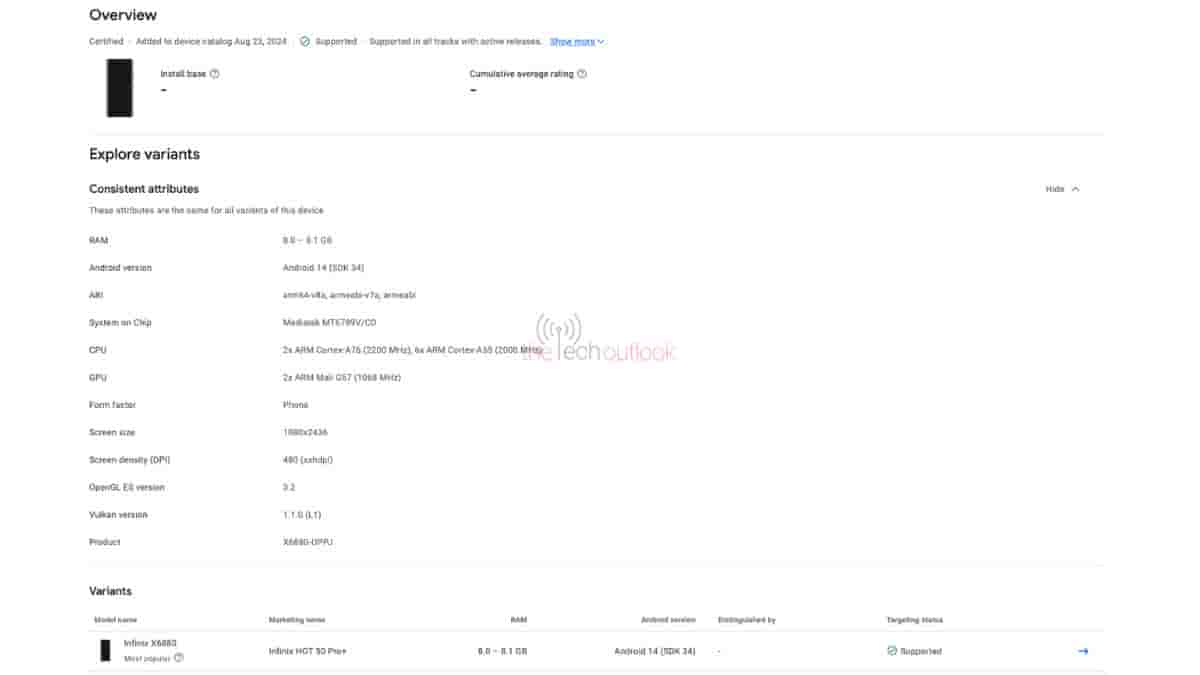This screenshot has width=1200, height=675.
Task: Collapse Consistent attributes with the Hide chevron
Action: [1075, 189]
